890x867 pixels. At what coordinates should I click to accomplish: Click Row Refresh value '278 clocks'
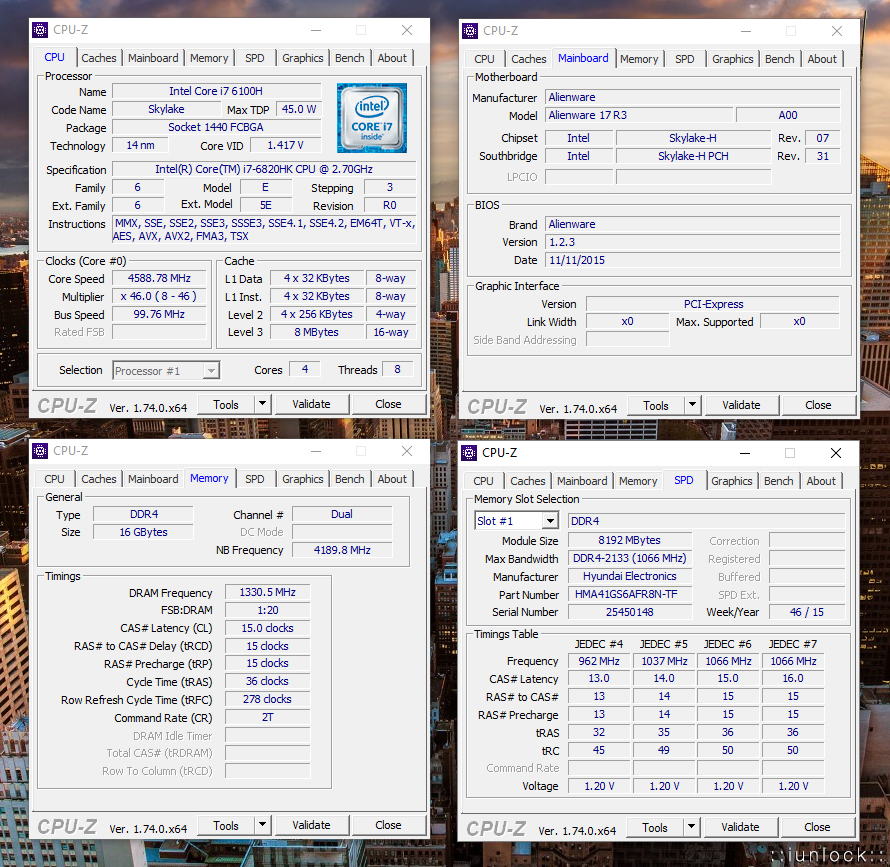[x=267, y=699]
